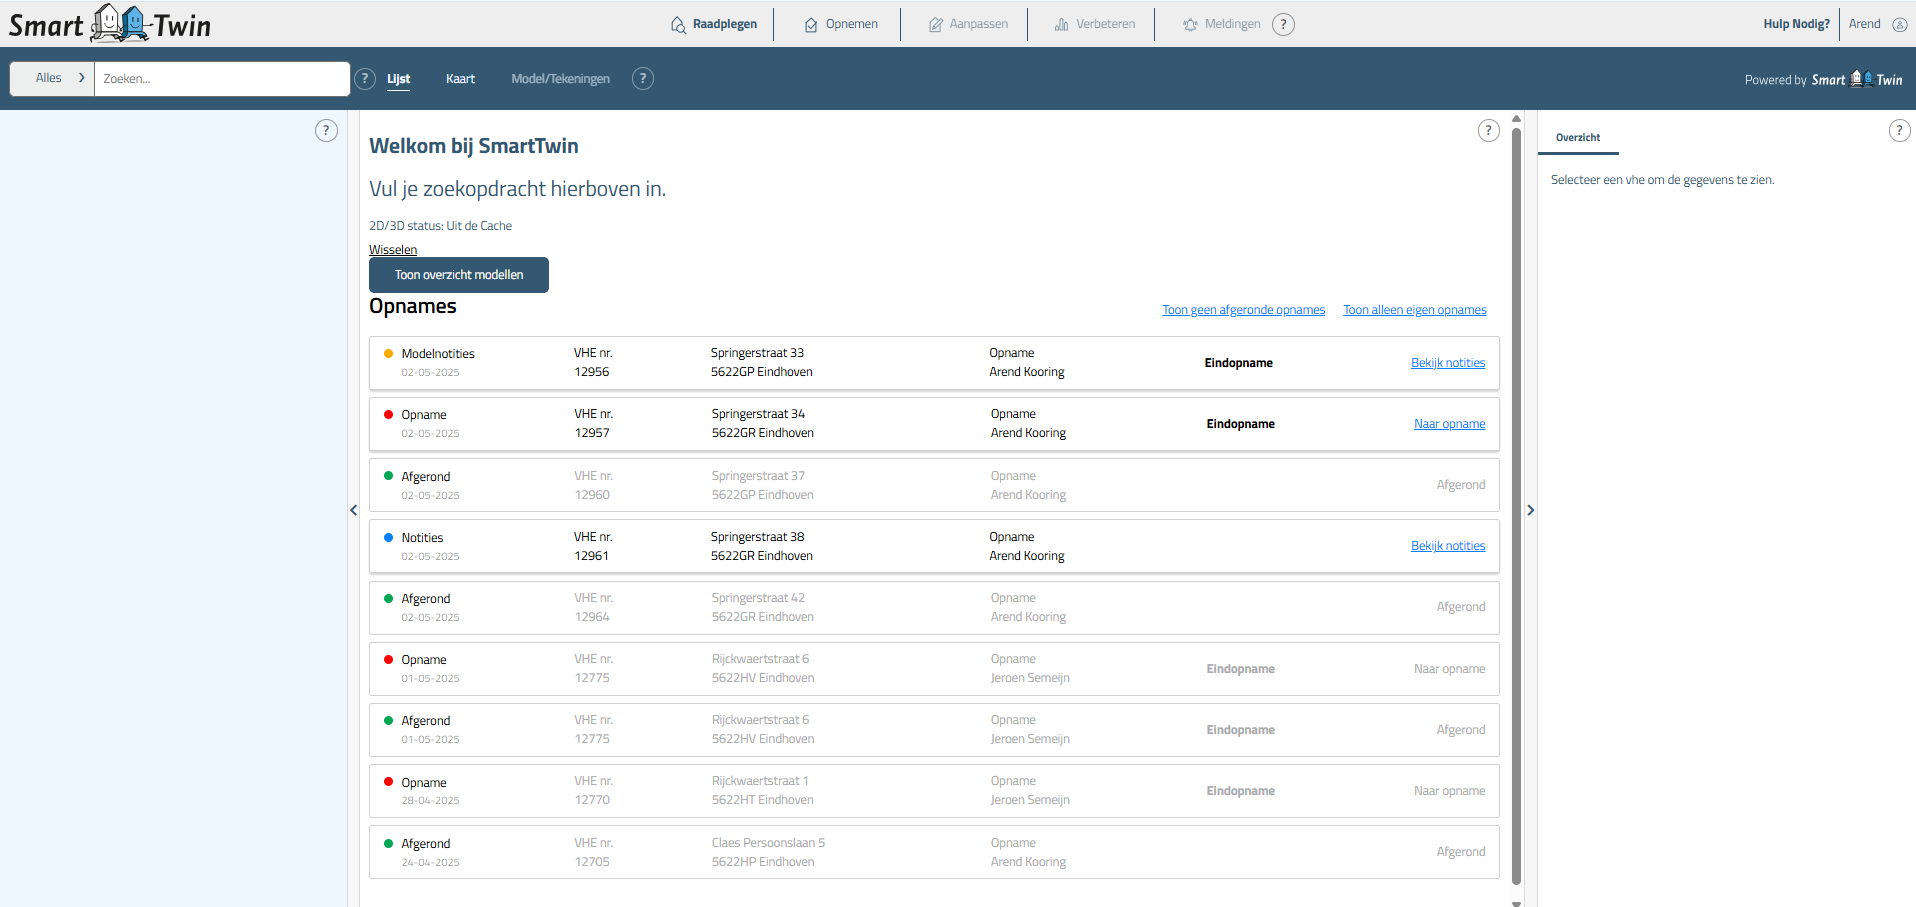Open help icon in Overzicht panel
Viewport: 1916px width, 907px height.
pos(1899,130)
